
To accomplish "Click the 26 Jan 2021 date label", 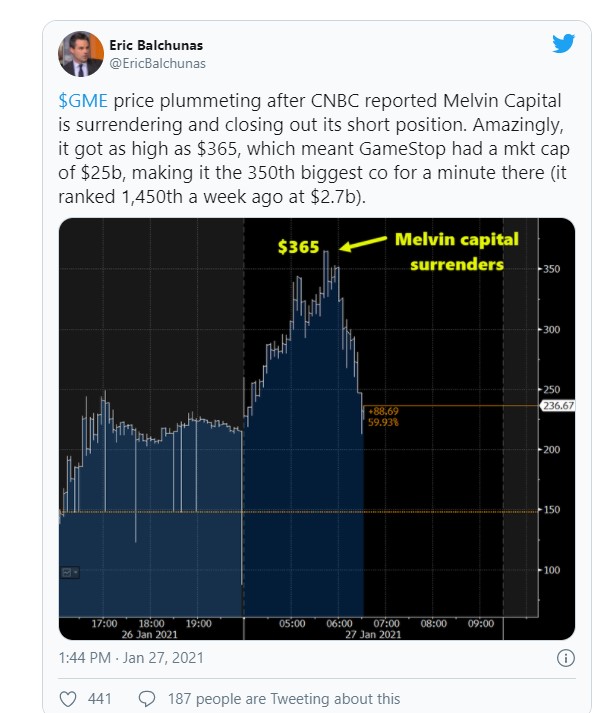I will (149, 634).
